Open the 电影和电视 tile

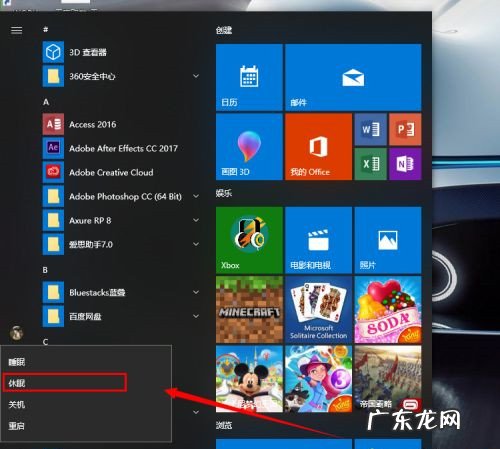point(319,240)
